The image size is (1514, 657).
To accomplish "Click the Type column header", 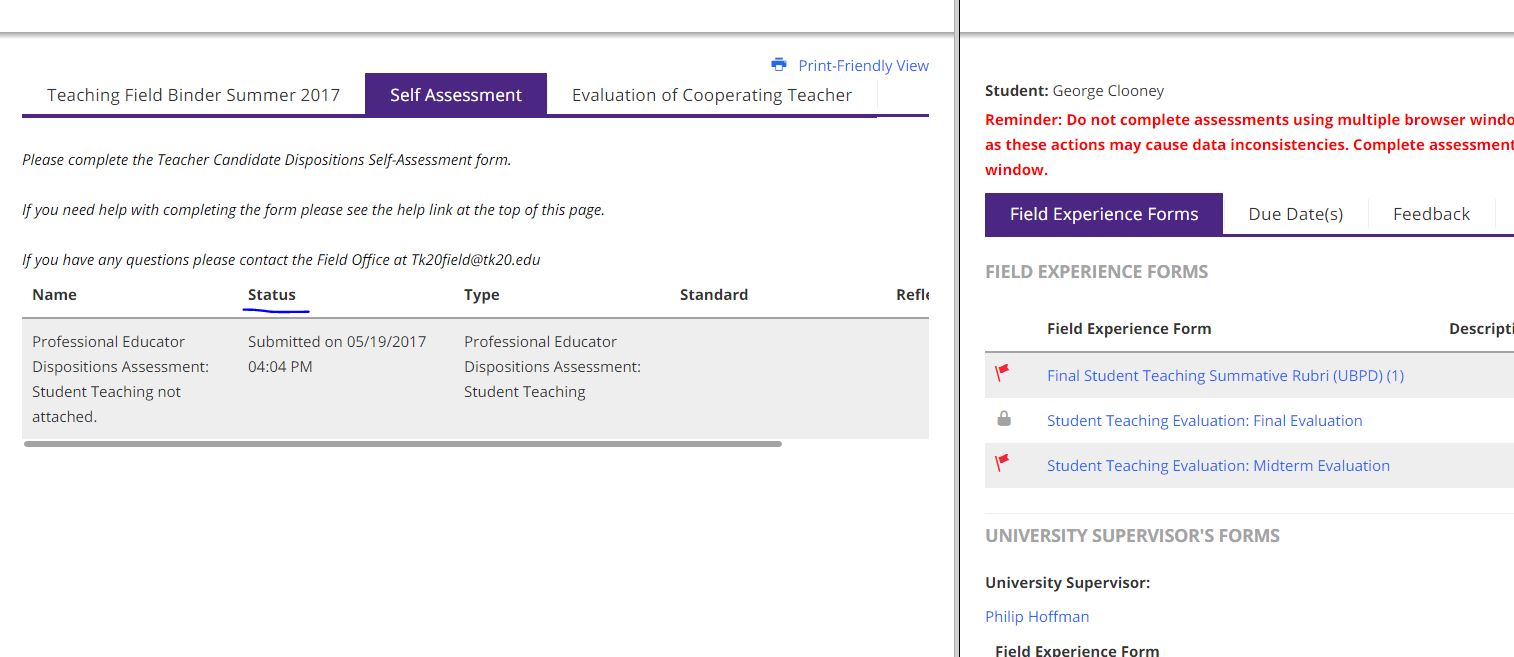I will point(481,295).
